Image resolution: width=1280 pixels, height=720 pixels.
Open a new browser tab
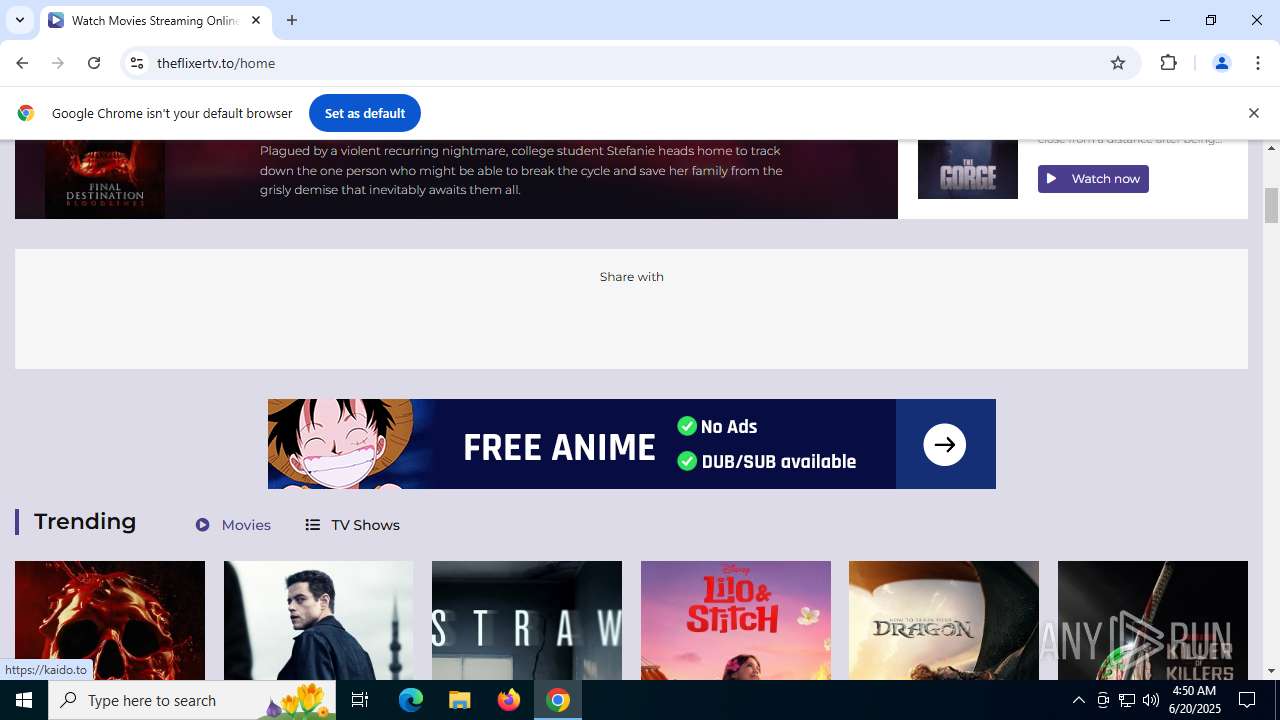tap(292, 20)
